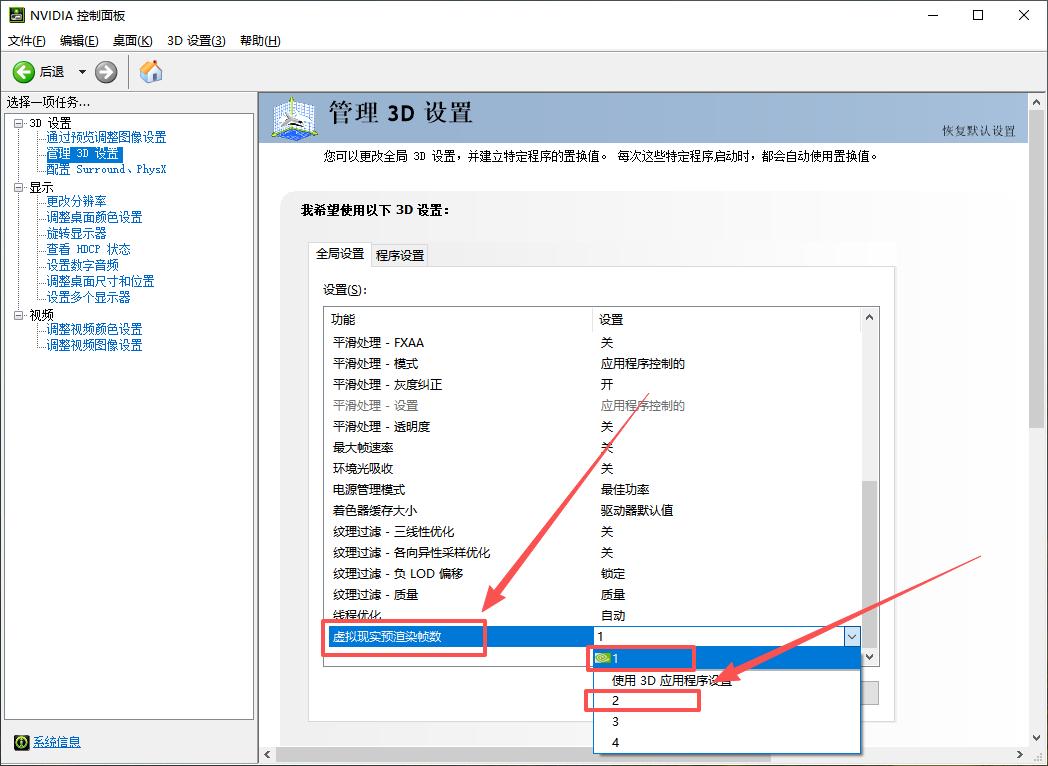The width and height of the screenshot is (1048, 766).
Task: Open 更改分辨率 in the tree
Action: (76, 201)
